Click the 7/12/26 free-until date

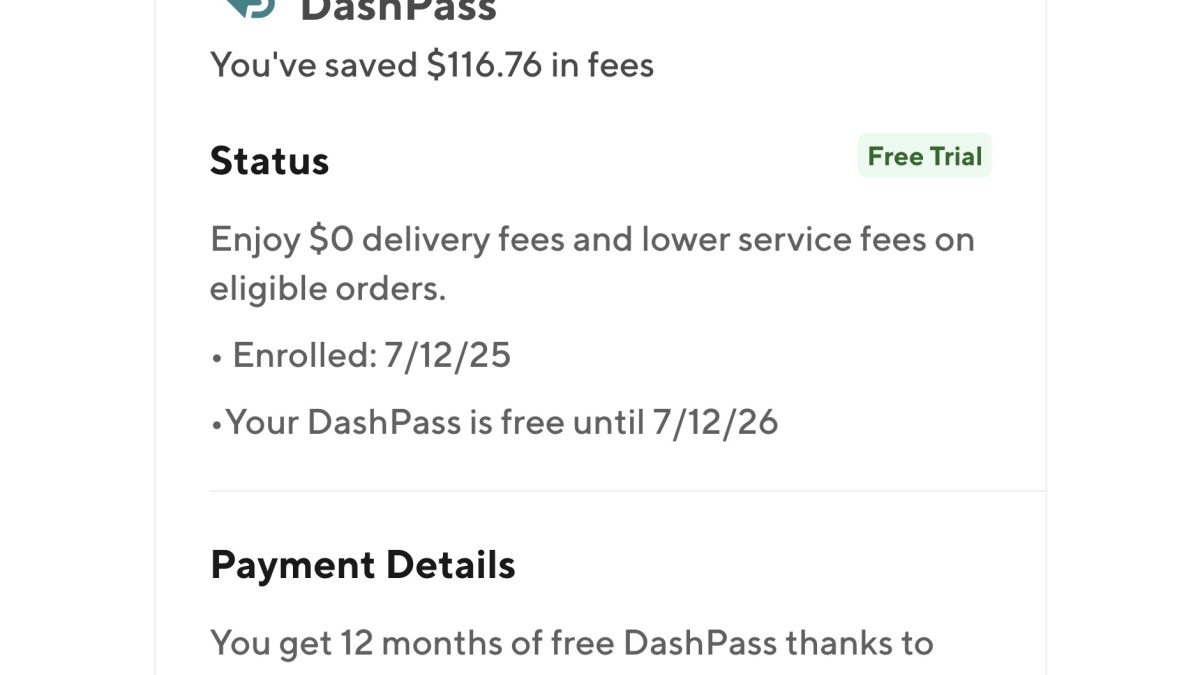[715, 422]
